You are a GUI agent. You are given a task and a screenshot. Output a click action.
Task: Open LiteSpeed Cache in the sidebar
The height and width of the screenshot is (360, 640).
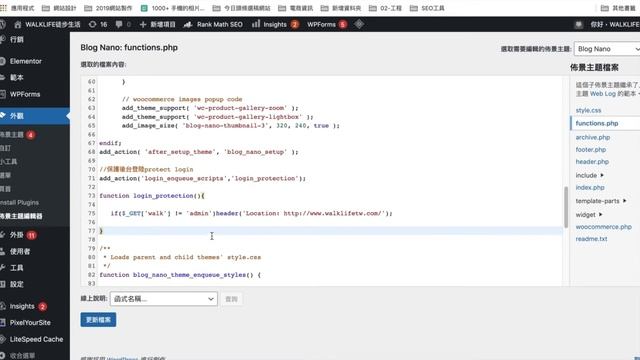click(x=35, y=339)
